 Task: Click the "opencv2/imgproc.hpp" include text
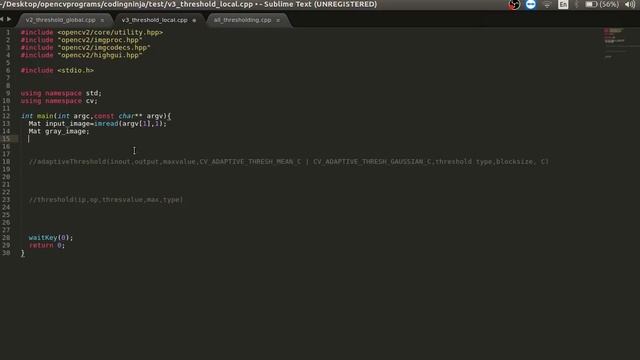click(100, 40)
